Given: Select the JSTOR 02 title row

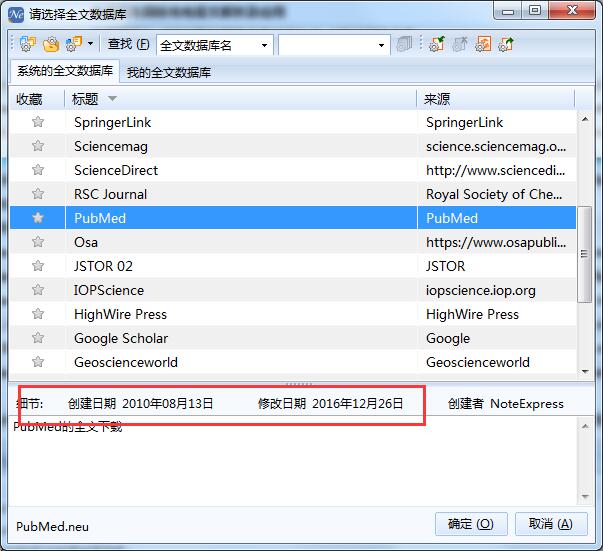Looking at the screenshot, I should click(x=241, y=266).
